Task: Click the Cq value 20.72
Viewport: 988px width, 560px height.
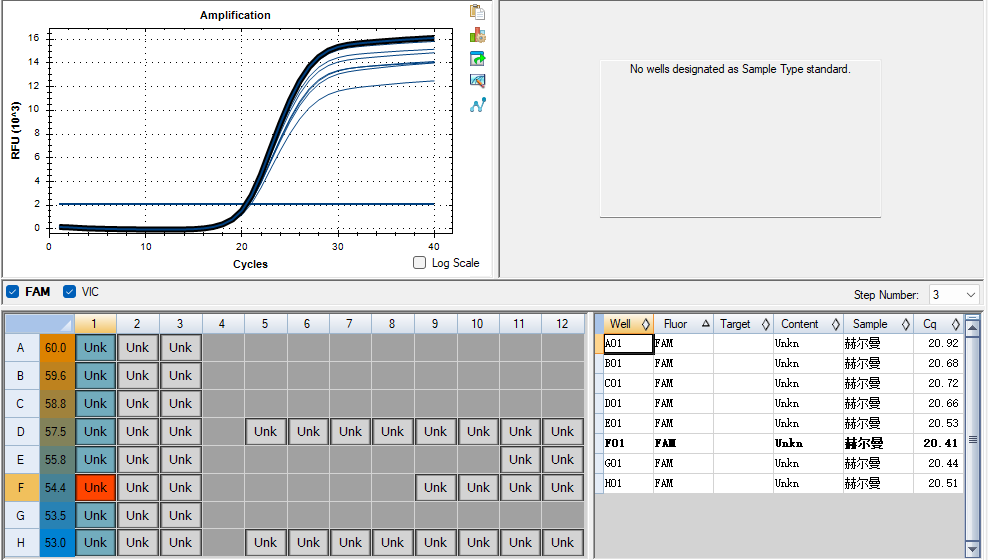Action: pyautogui.click(x=943, y=383)
